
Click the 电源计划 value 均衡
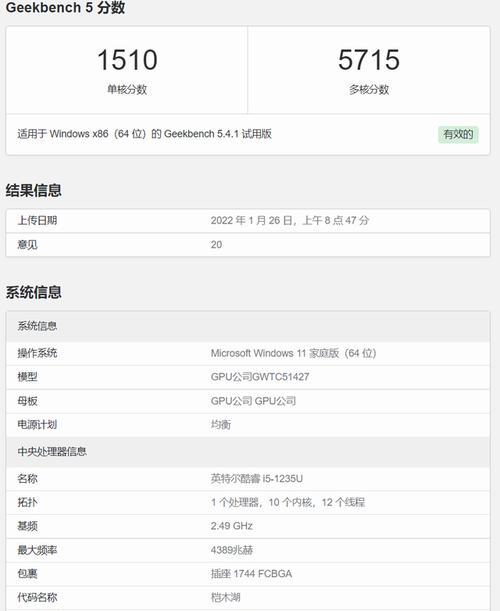click(x=221, y=424)
